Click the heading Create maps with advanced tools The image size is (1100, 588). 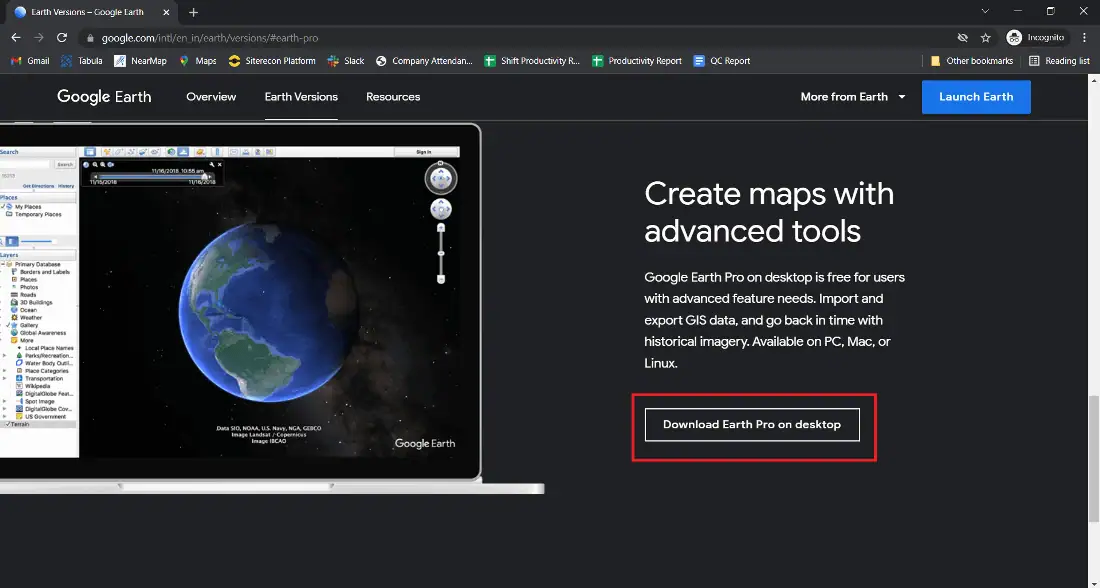[x=770, y=212]
